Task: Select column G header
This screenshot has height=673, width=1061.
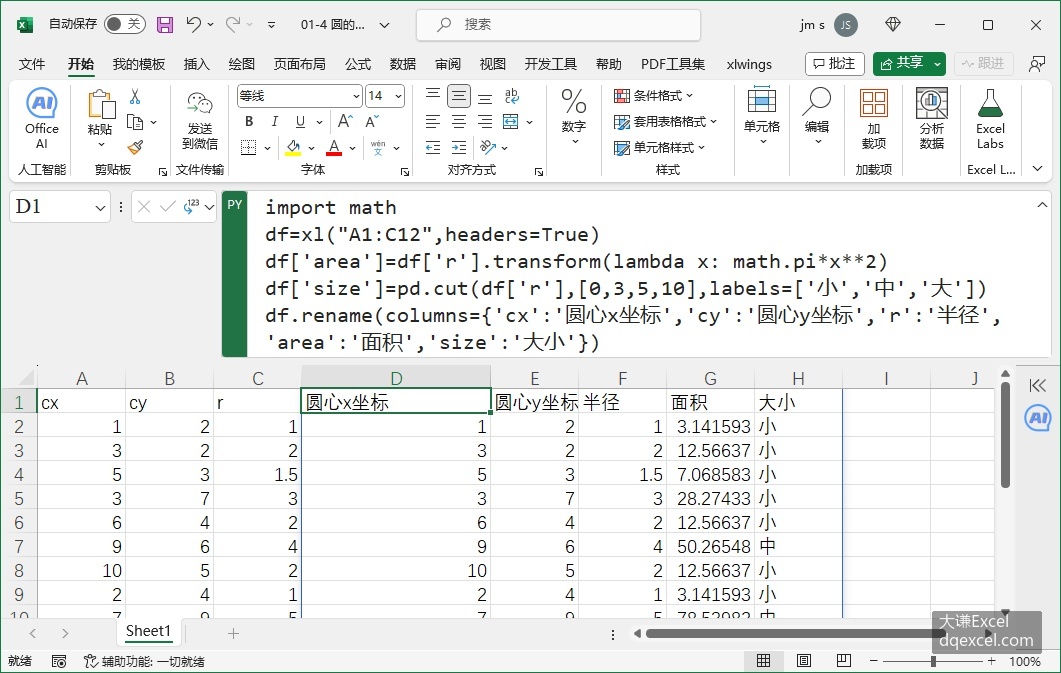Action: 710,378
